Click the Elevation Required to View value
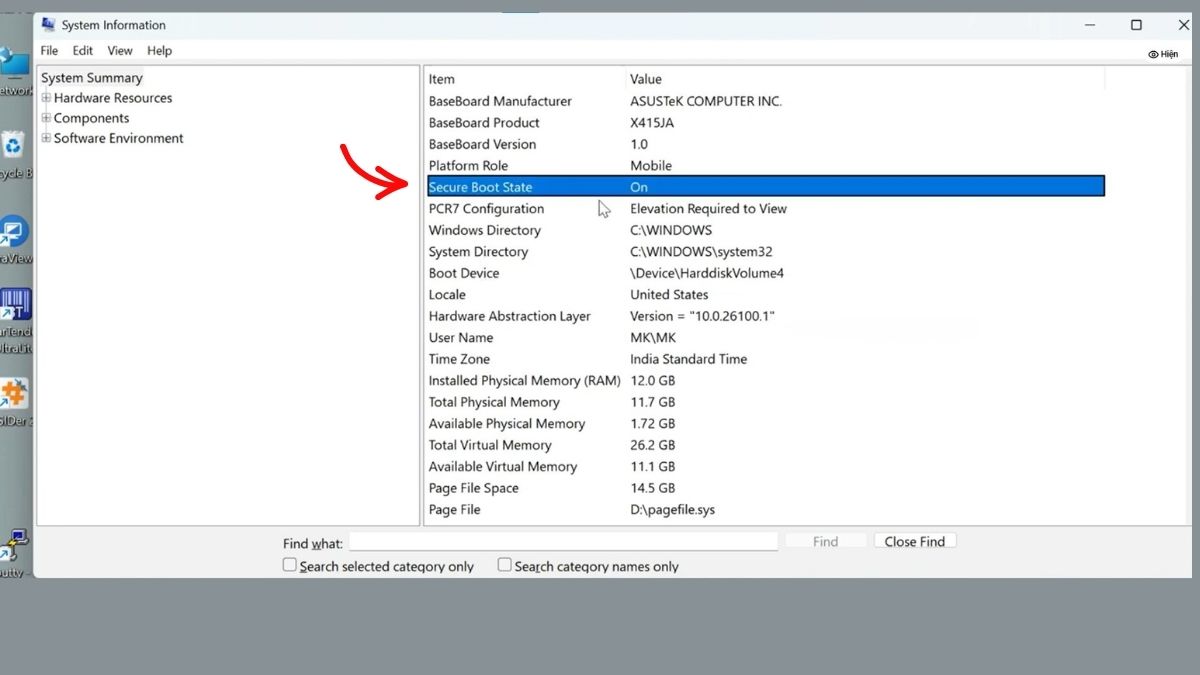The image size is (1200, 675). [708, 209]
